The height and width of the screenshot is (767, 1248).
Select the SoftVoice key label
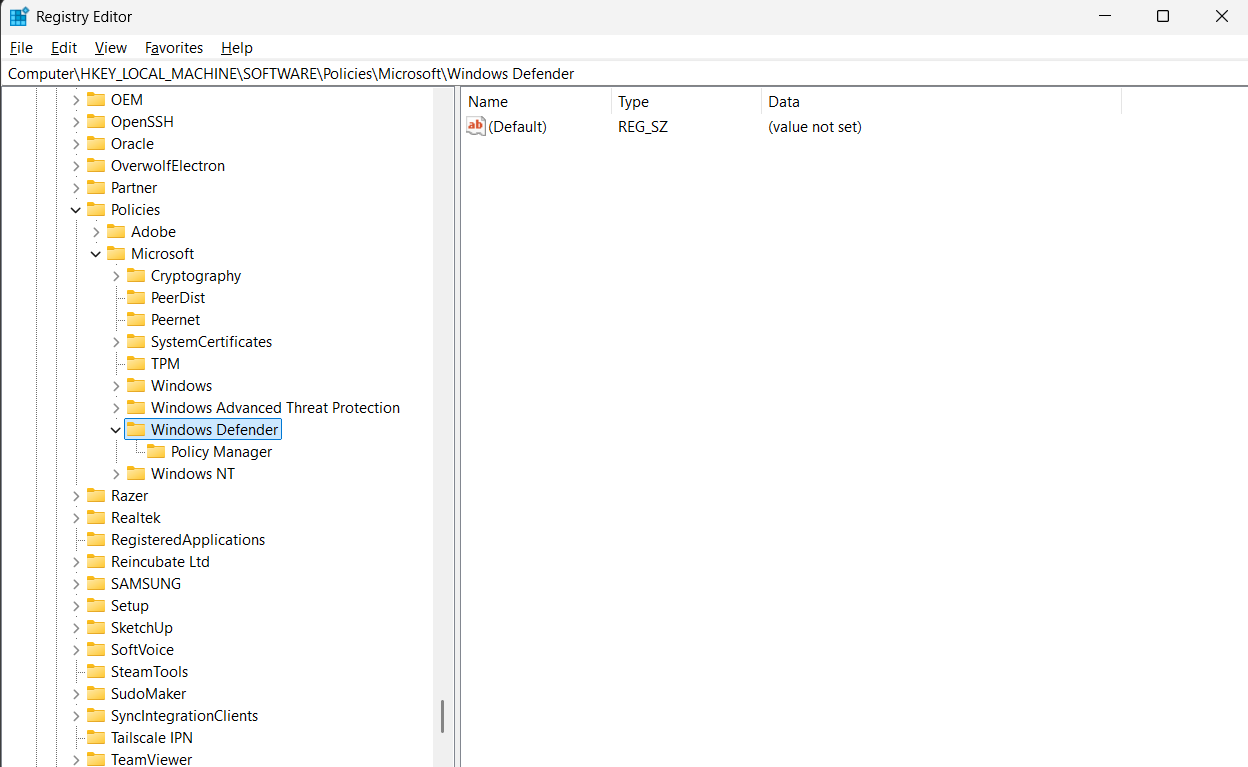[142, 650]
